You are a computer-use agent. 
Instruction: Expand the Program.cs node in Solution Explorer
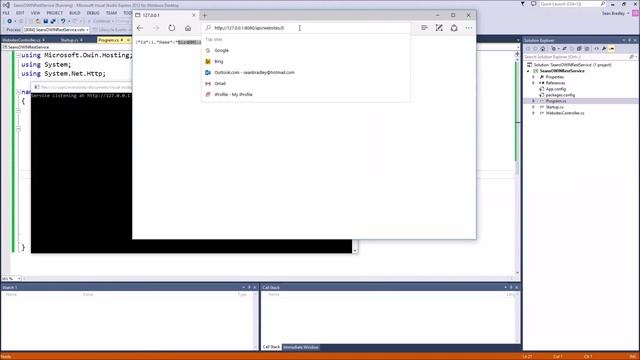pyautogui.click(x=533, y=101)
